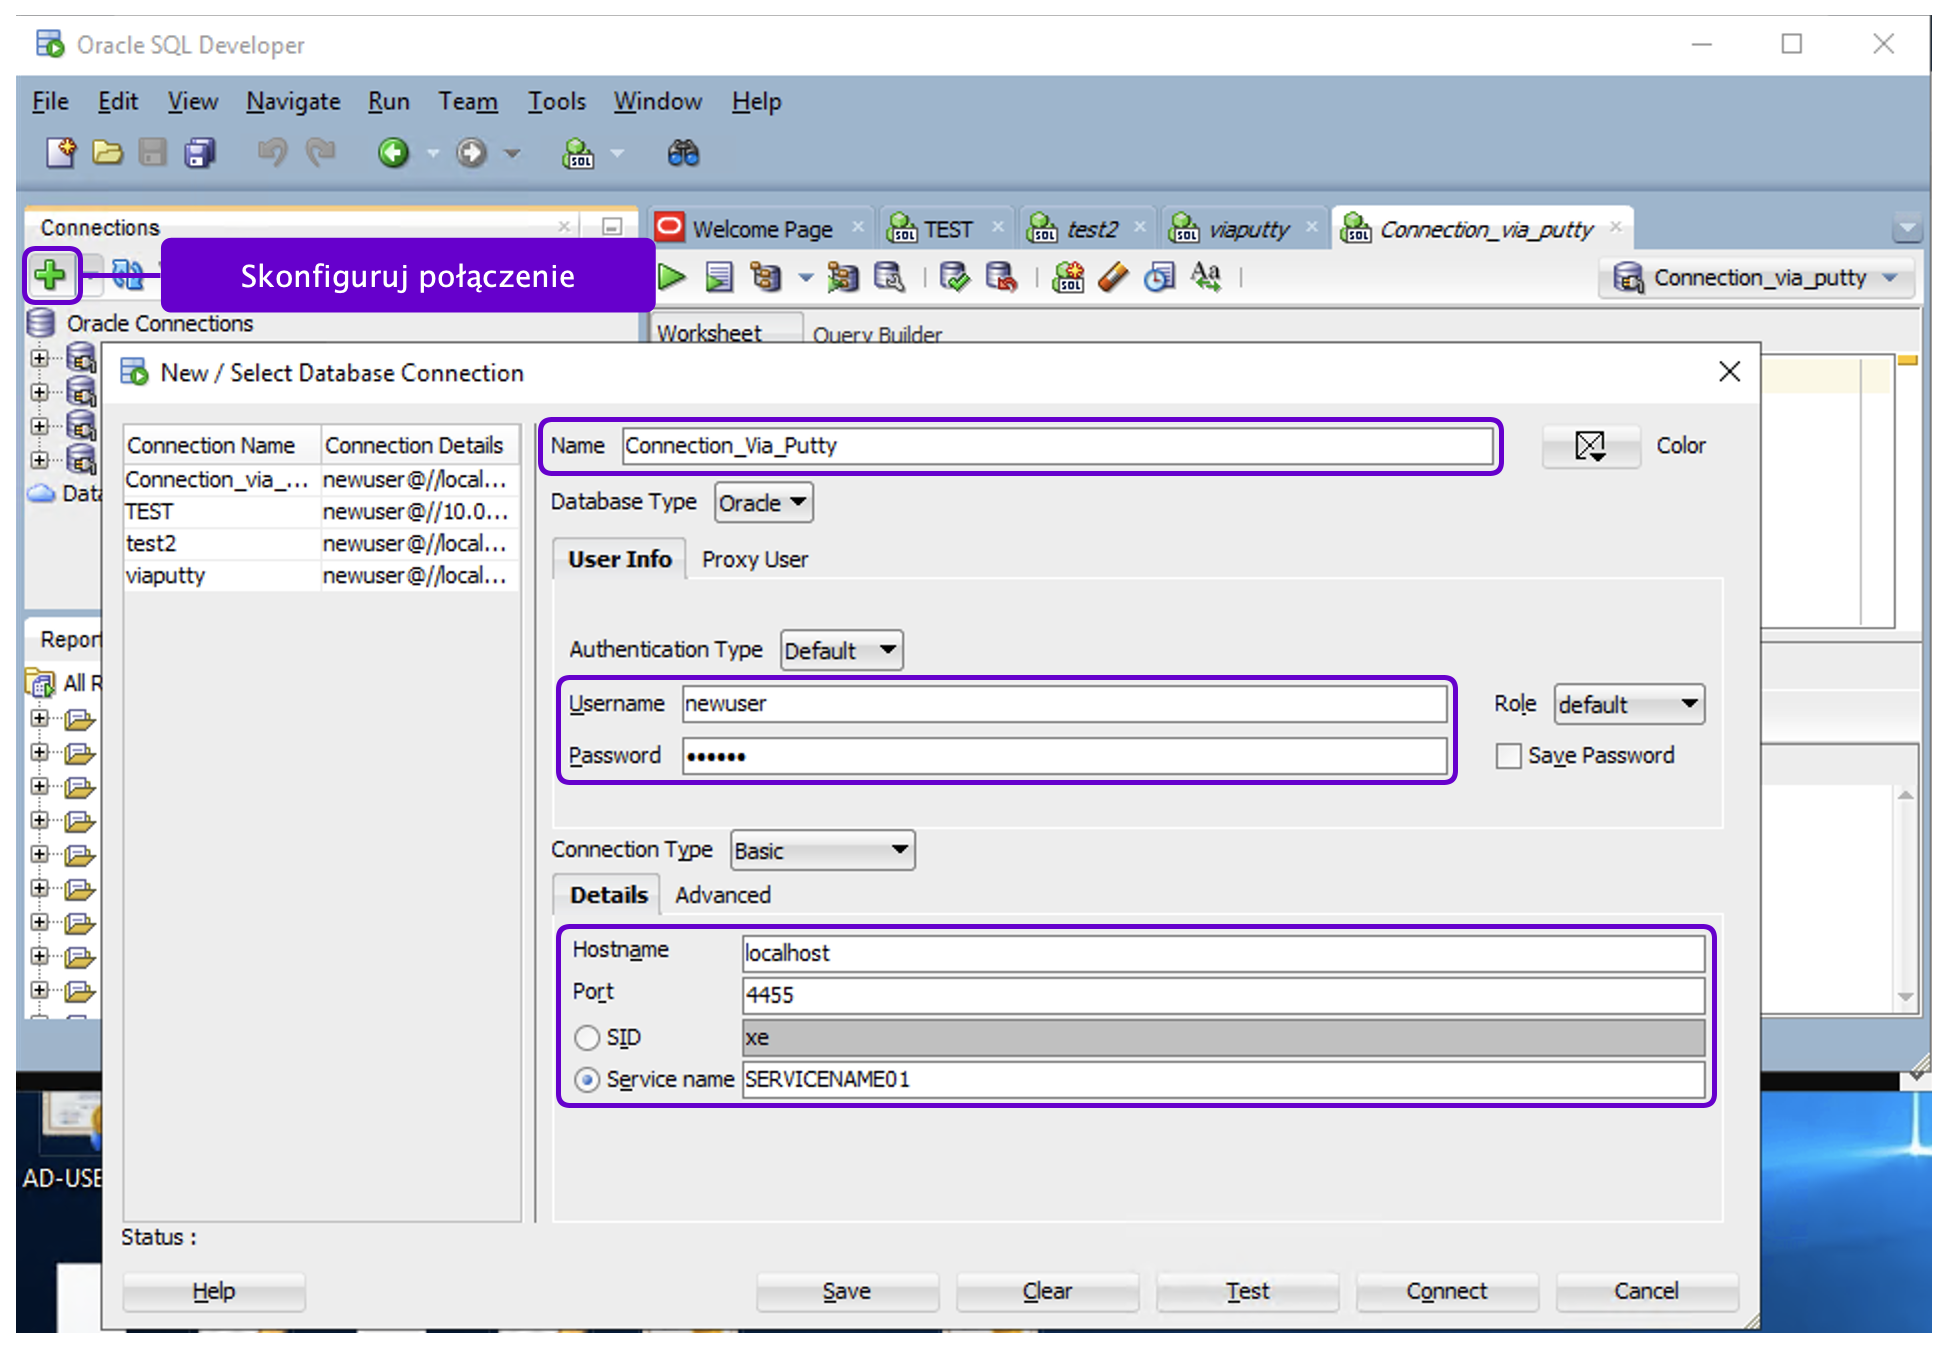Clear the worksheet using the eraser icon
Image resolution: width=1947 pixels, height=1357 pixels.
tap(1113, 277)
